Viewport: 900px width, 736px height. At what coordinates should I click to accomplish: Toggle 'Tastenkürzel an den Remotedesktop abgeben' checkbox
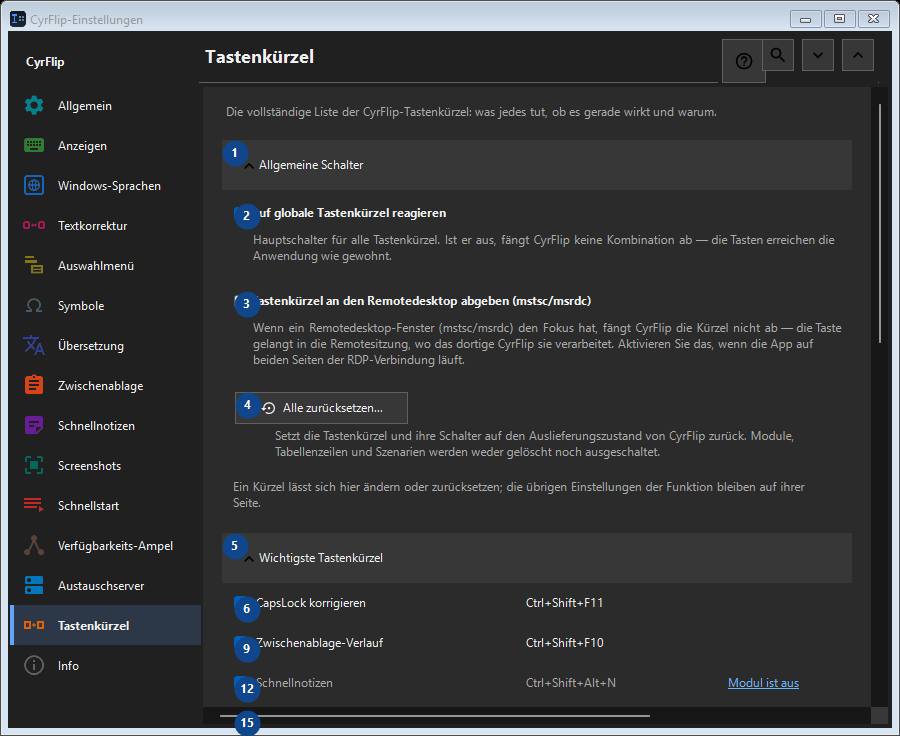click(x=240, y=301)
